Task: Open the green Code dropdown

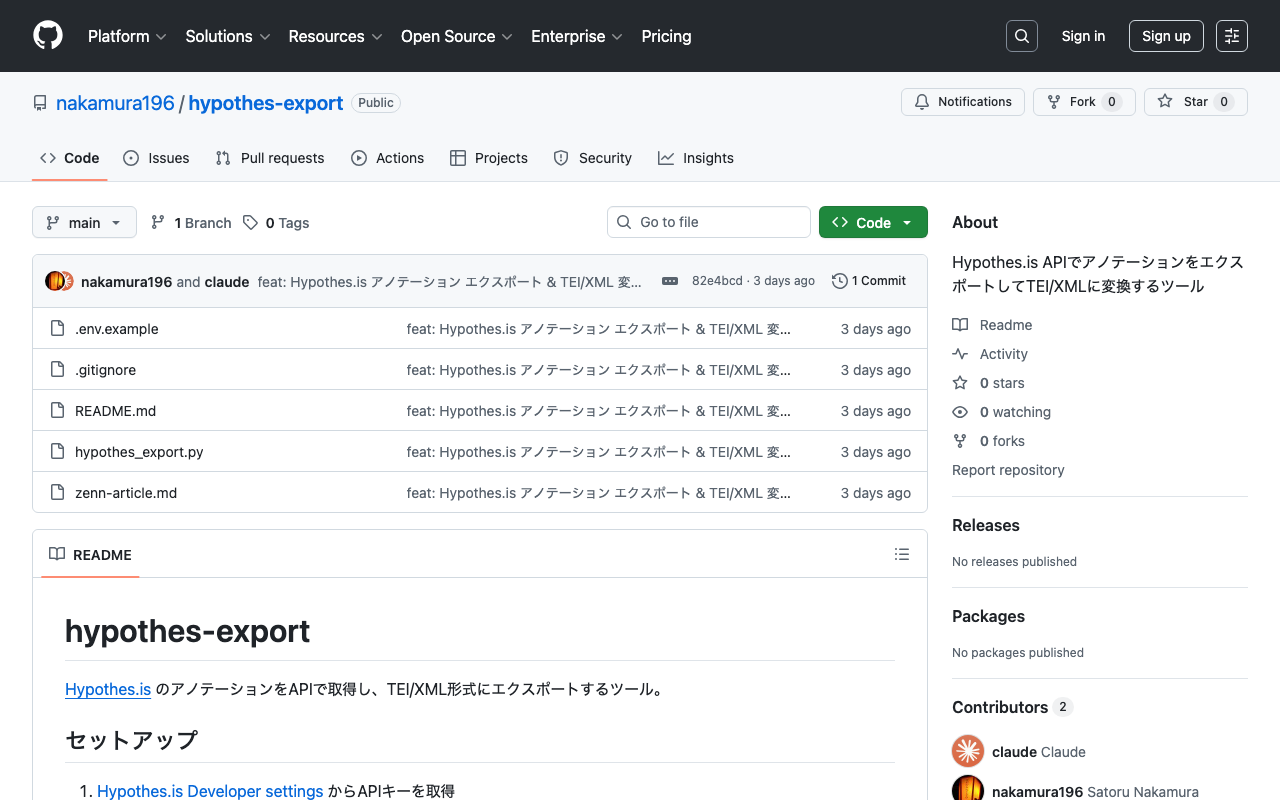Action: coord(872,222)
